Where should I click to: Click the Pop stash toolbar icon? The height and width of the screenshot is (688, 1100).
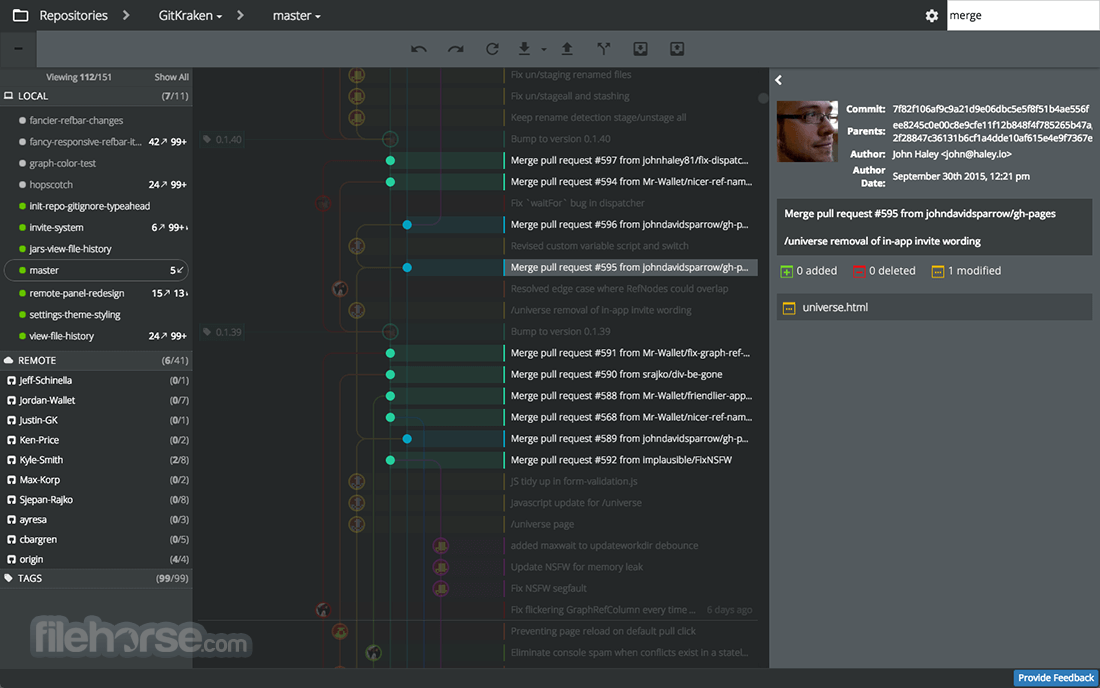click(x=677, y=48)
